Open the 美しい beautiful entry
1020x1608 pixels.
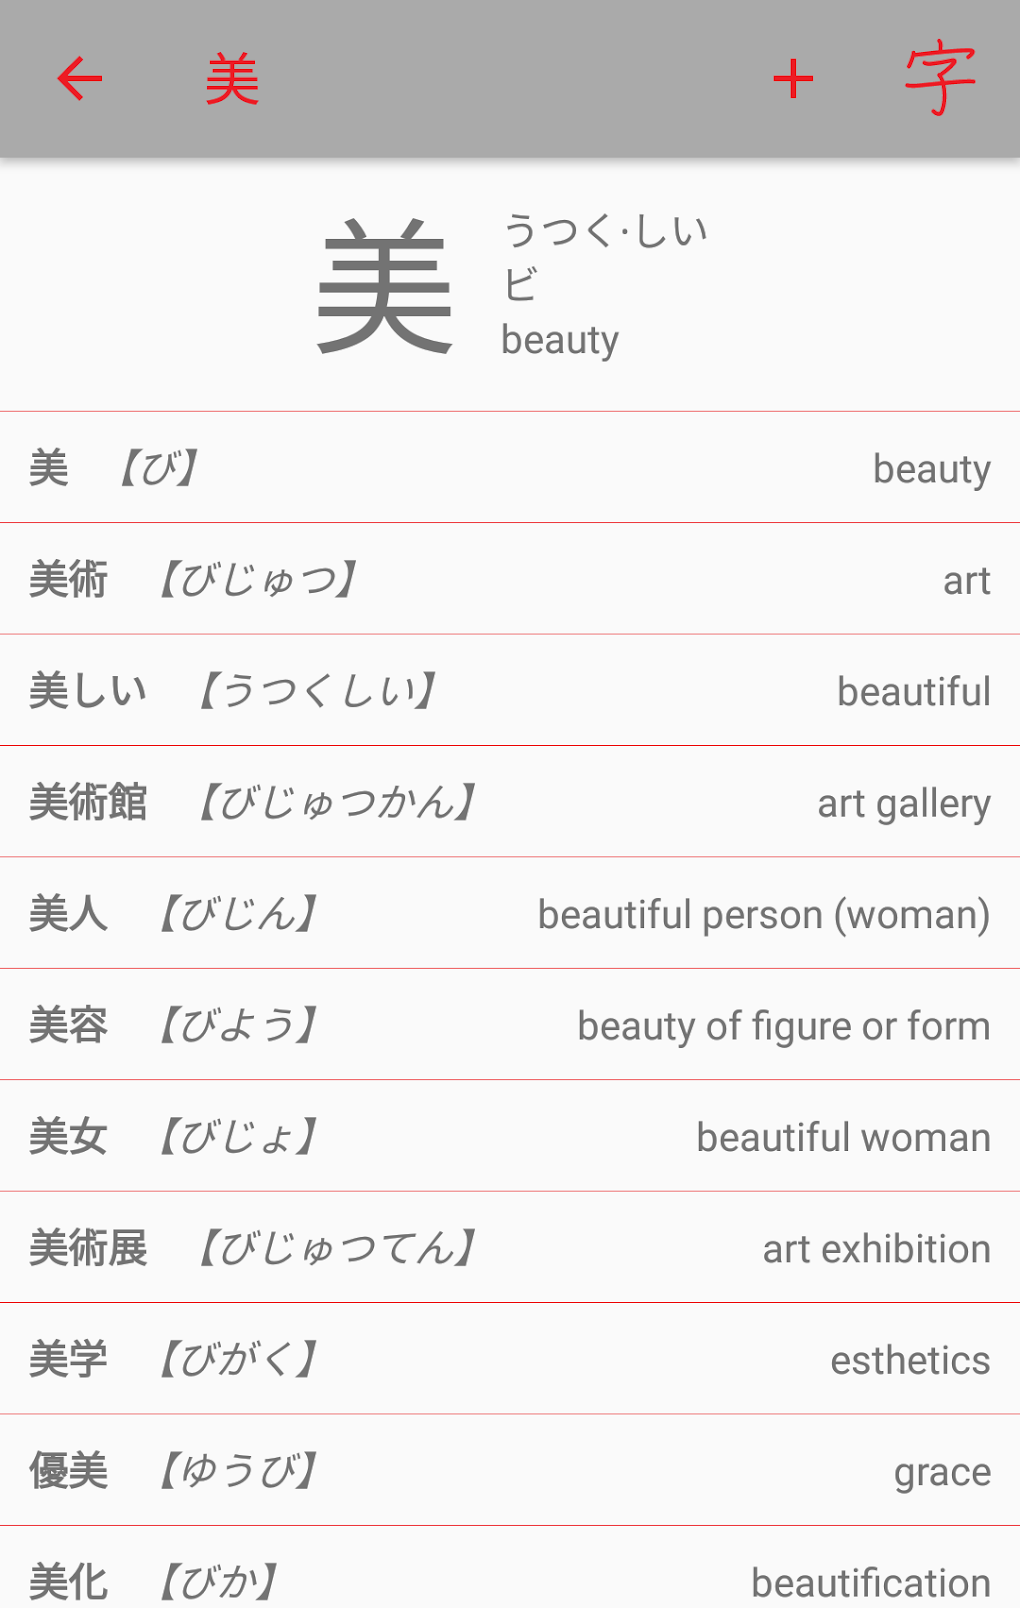point(510,691)
